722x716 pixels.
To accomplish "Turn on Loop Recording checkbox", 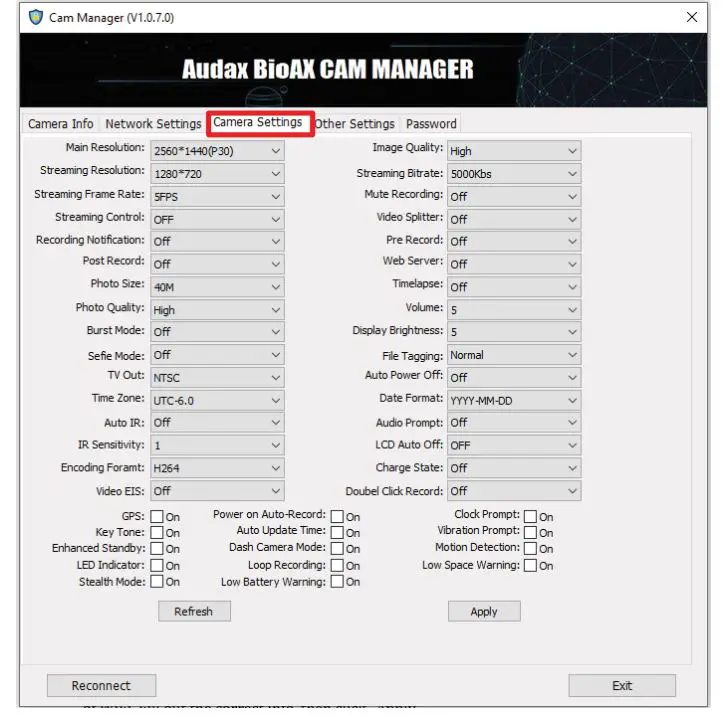I will (x=337, y=565).
